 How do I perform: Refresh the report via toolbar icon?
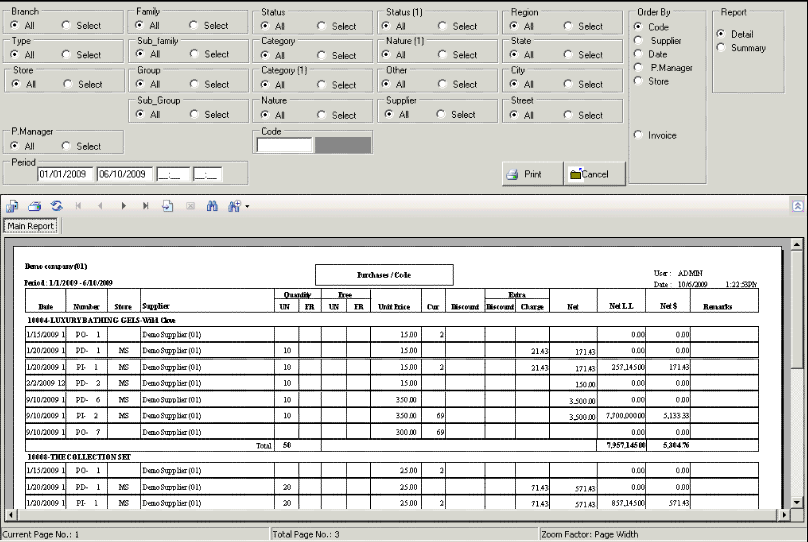pyautogui.click(x=57, y=205)
